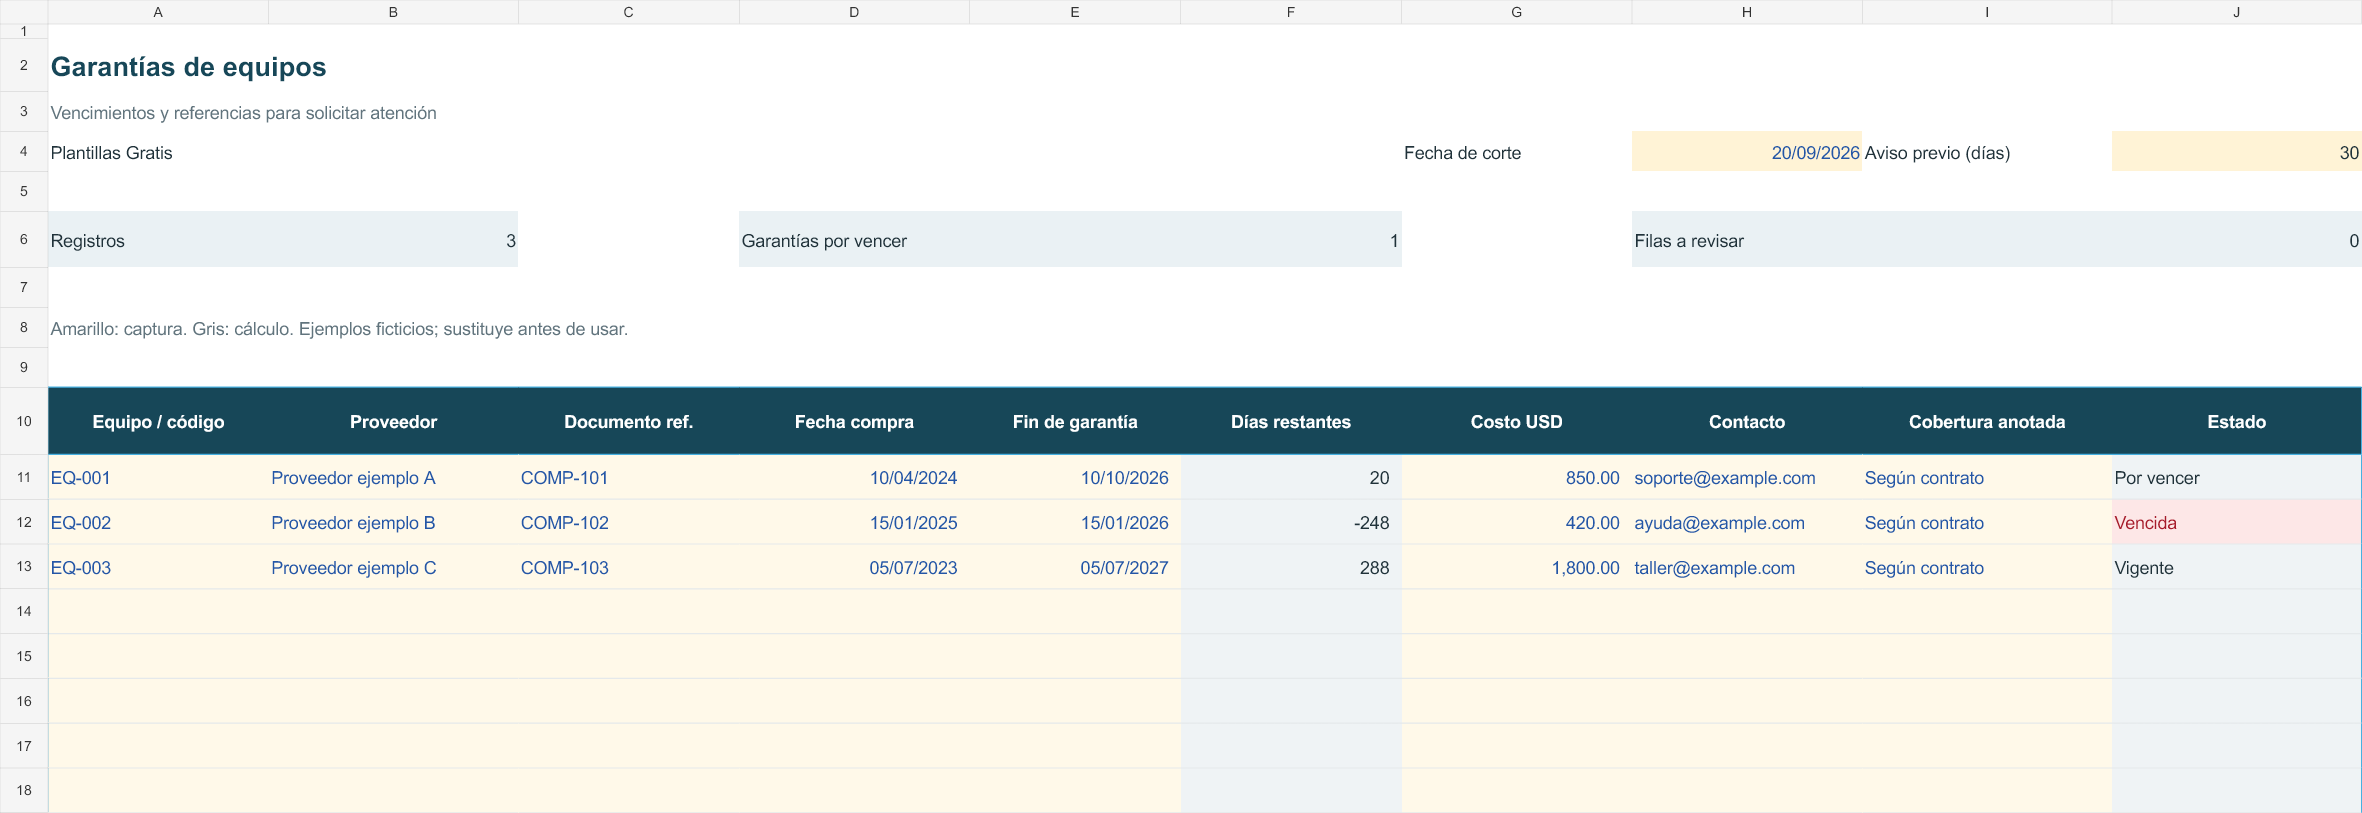Image resolution: width=2362 pixels, height=813 pixels.
Task: Click the 'Costo USD' column header
Action: tap(1516, 422)
